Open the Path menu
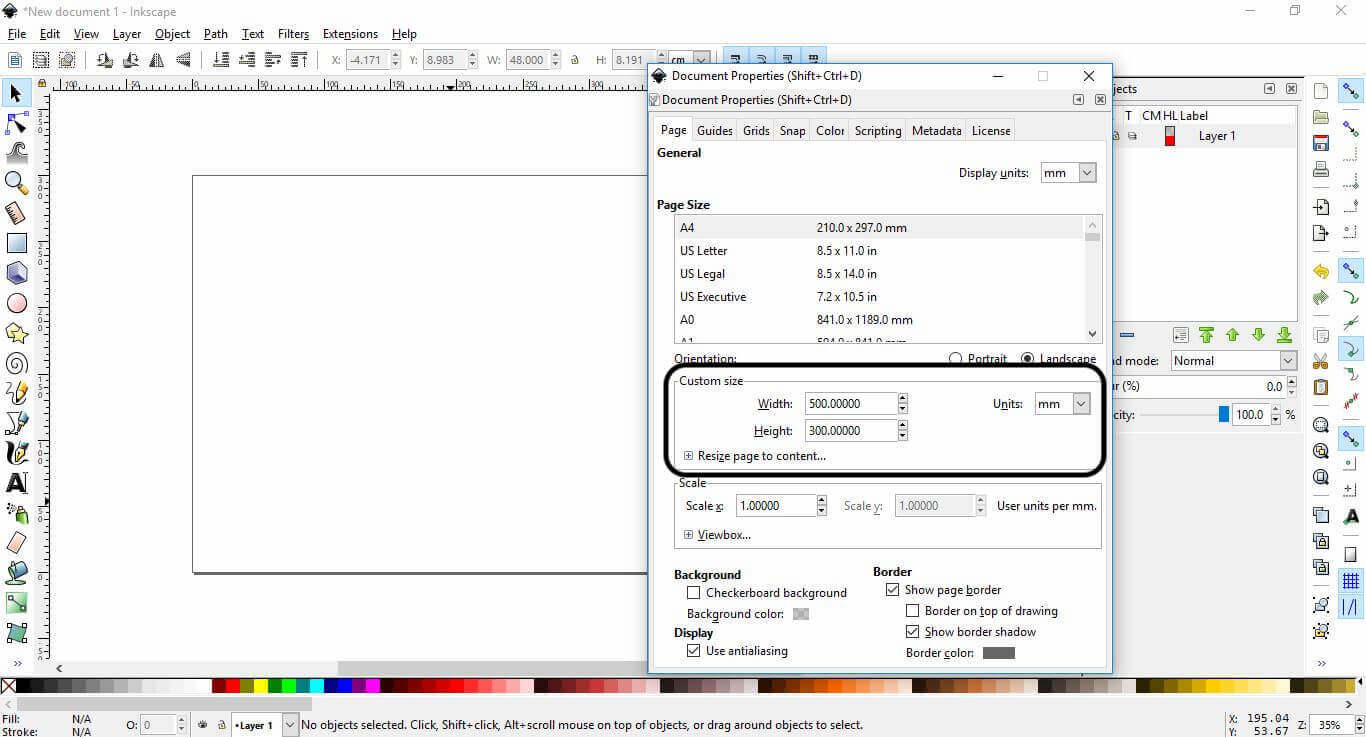Screen dimensions: 1366x737 216,34
